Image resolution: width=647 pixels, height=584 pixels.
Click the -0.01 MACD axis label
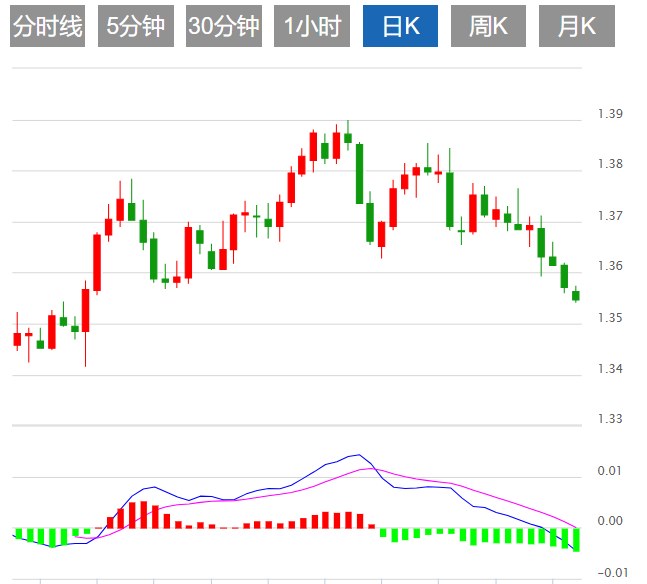tap(613, 573)
